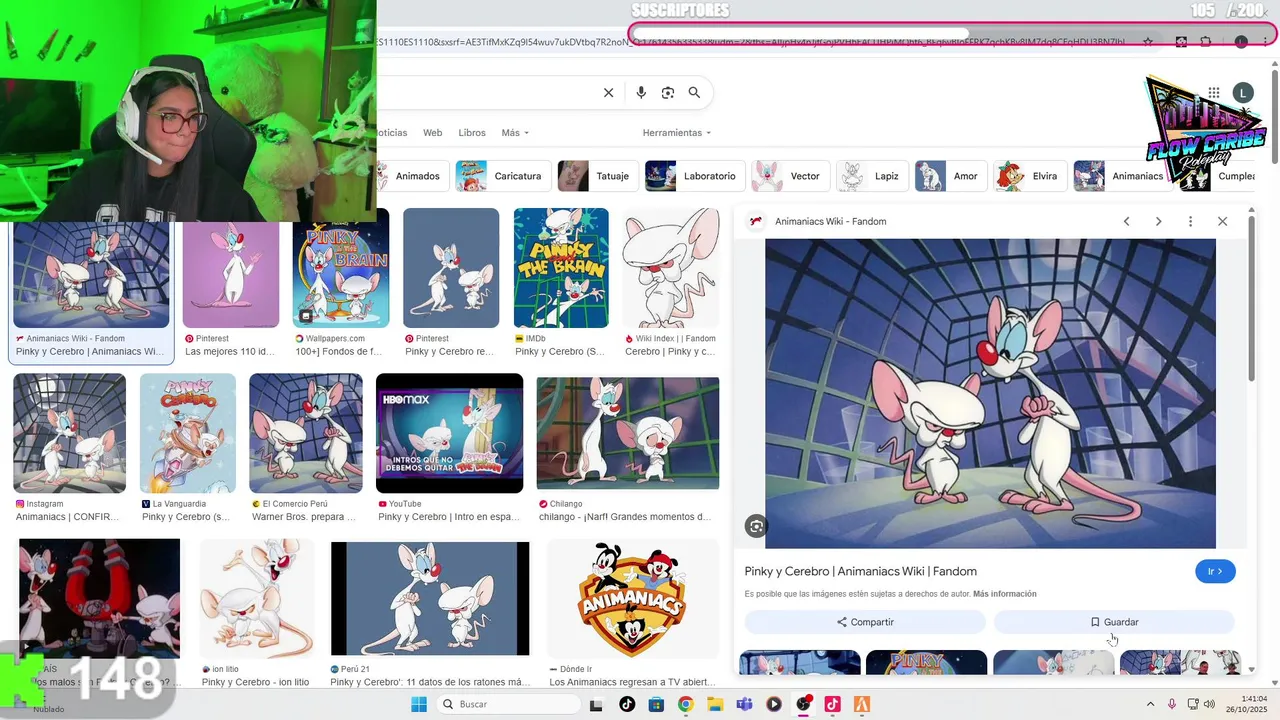Switch to the Libros tab
Image resolution: width=1280 pixels, height=720 pixels.
472,133
